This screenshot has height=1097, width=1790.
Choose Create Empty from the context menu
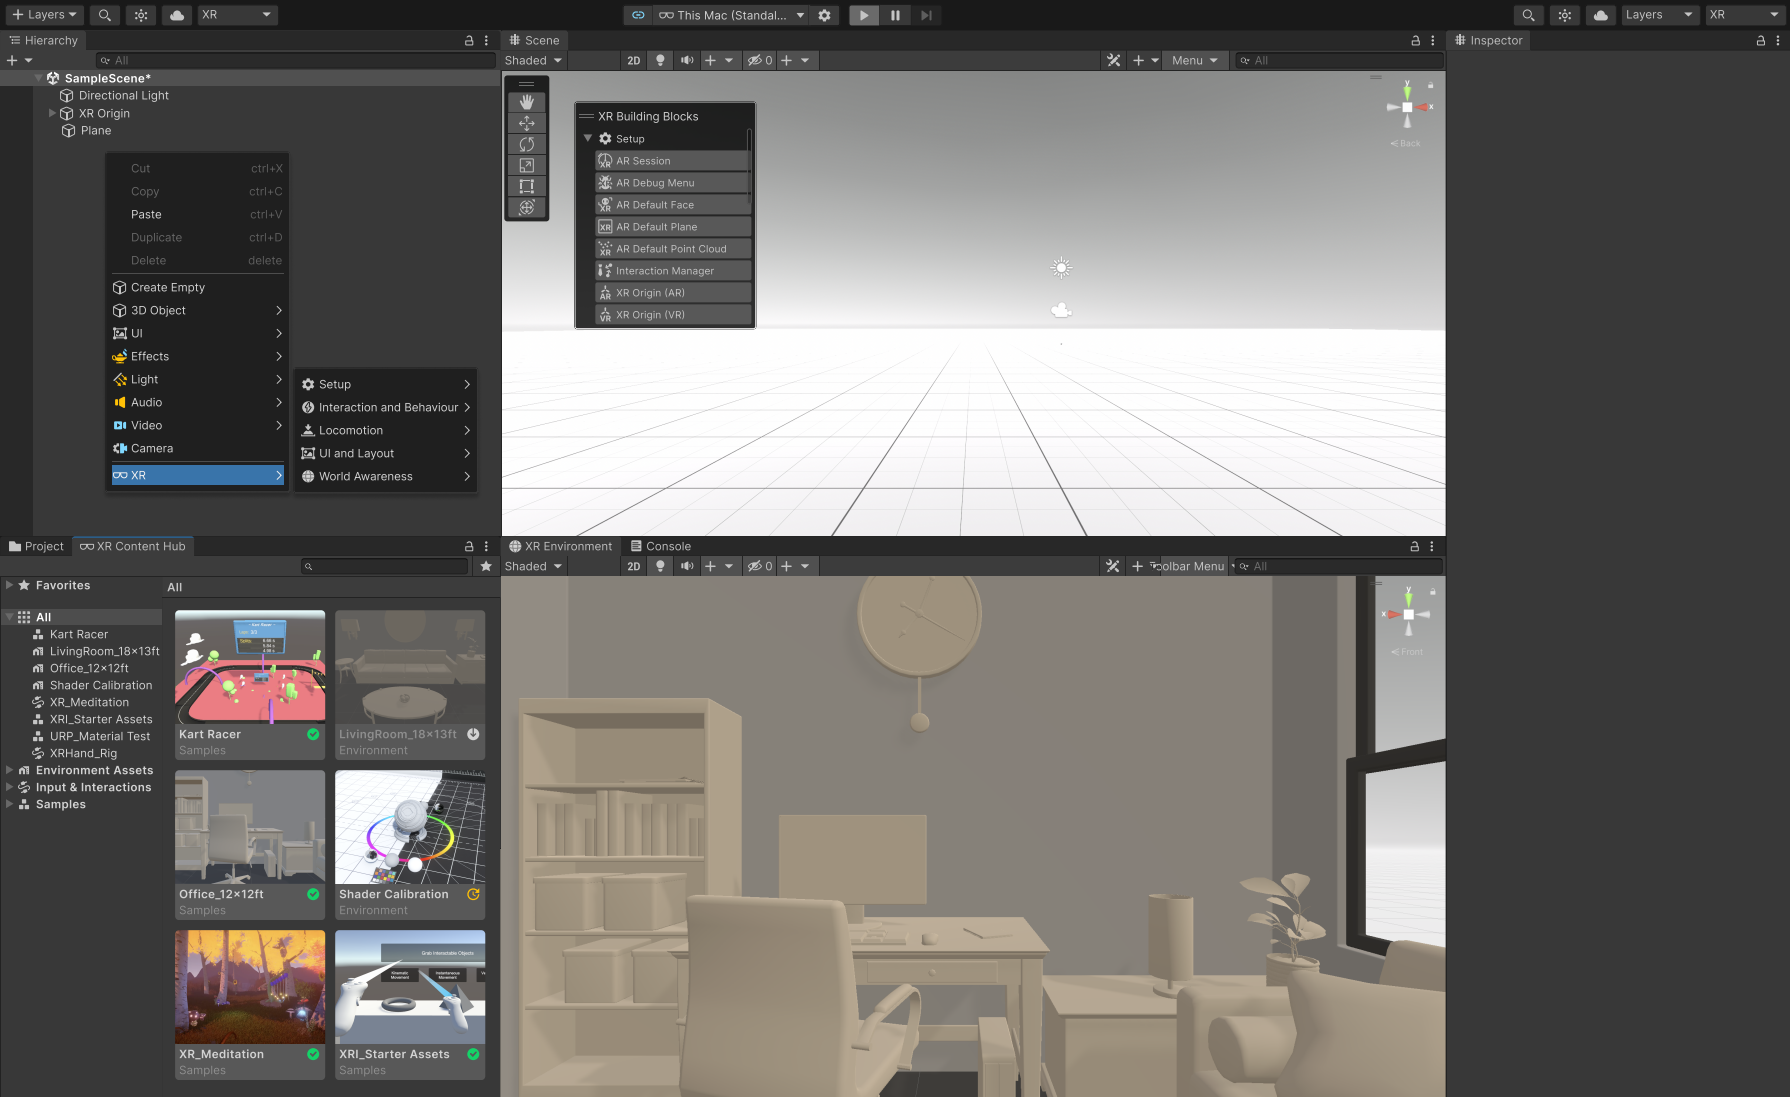point(197,287)
